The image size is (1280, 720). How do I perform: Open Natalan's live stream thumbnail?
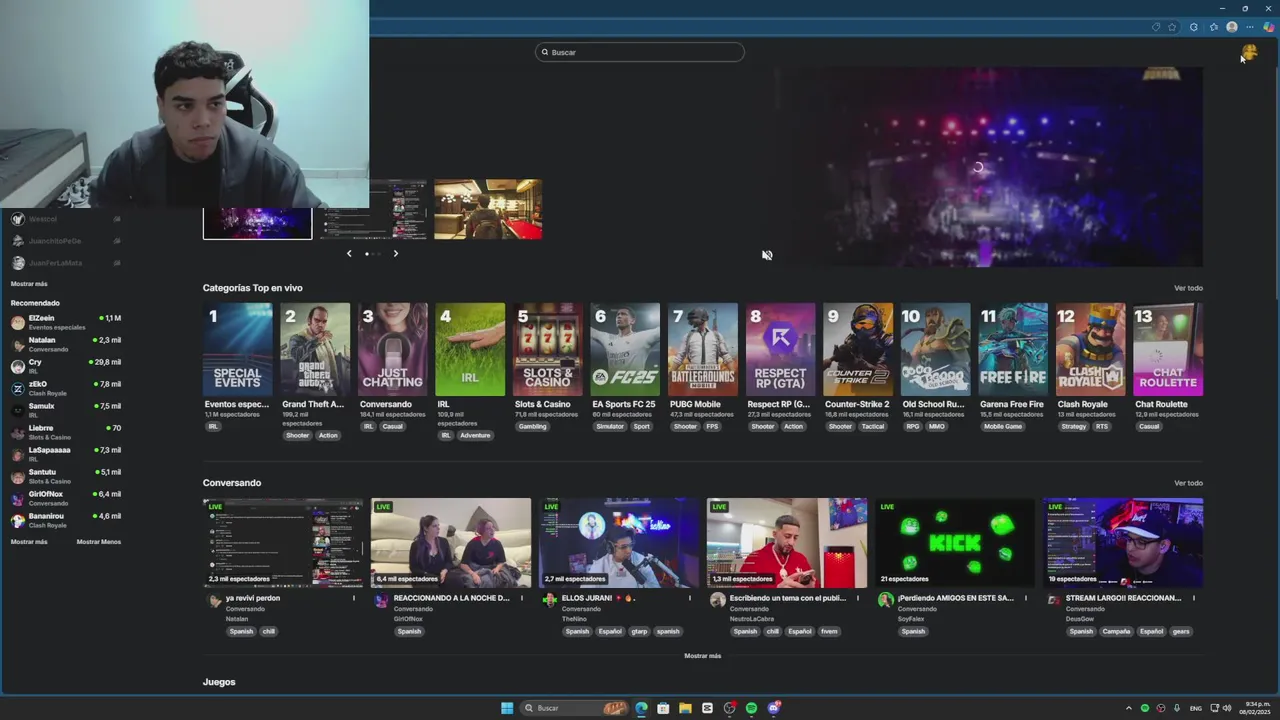point(283,543)
